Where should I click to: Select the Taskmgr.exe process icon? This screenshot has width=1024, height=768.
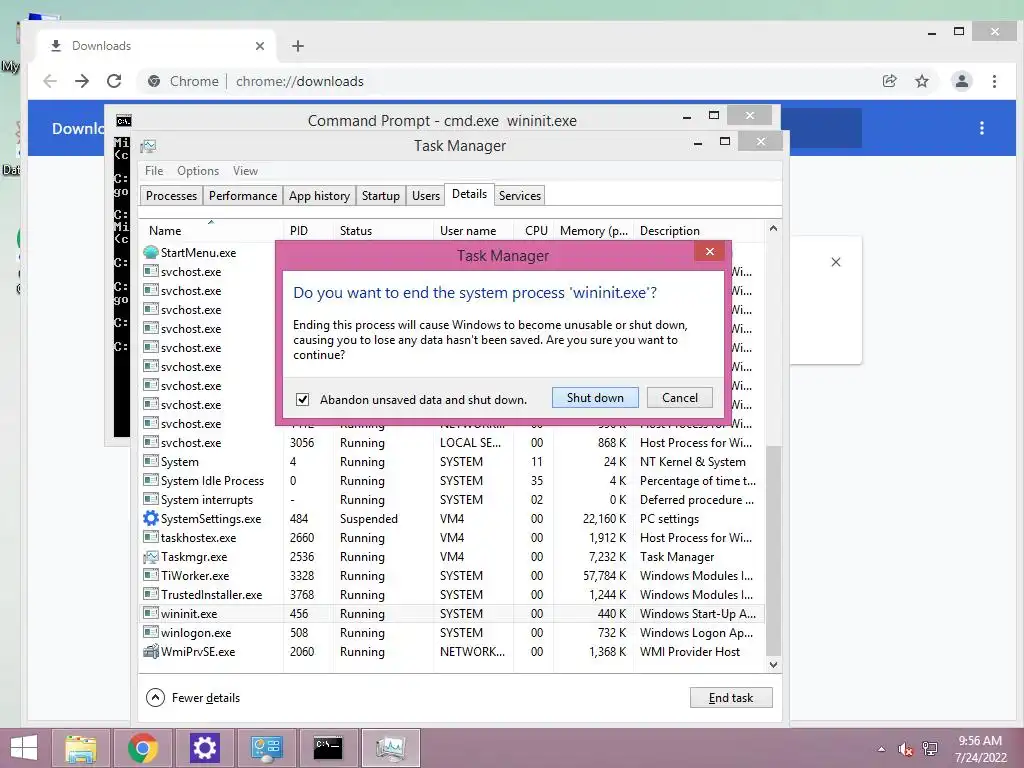151,556
